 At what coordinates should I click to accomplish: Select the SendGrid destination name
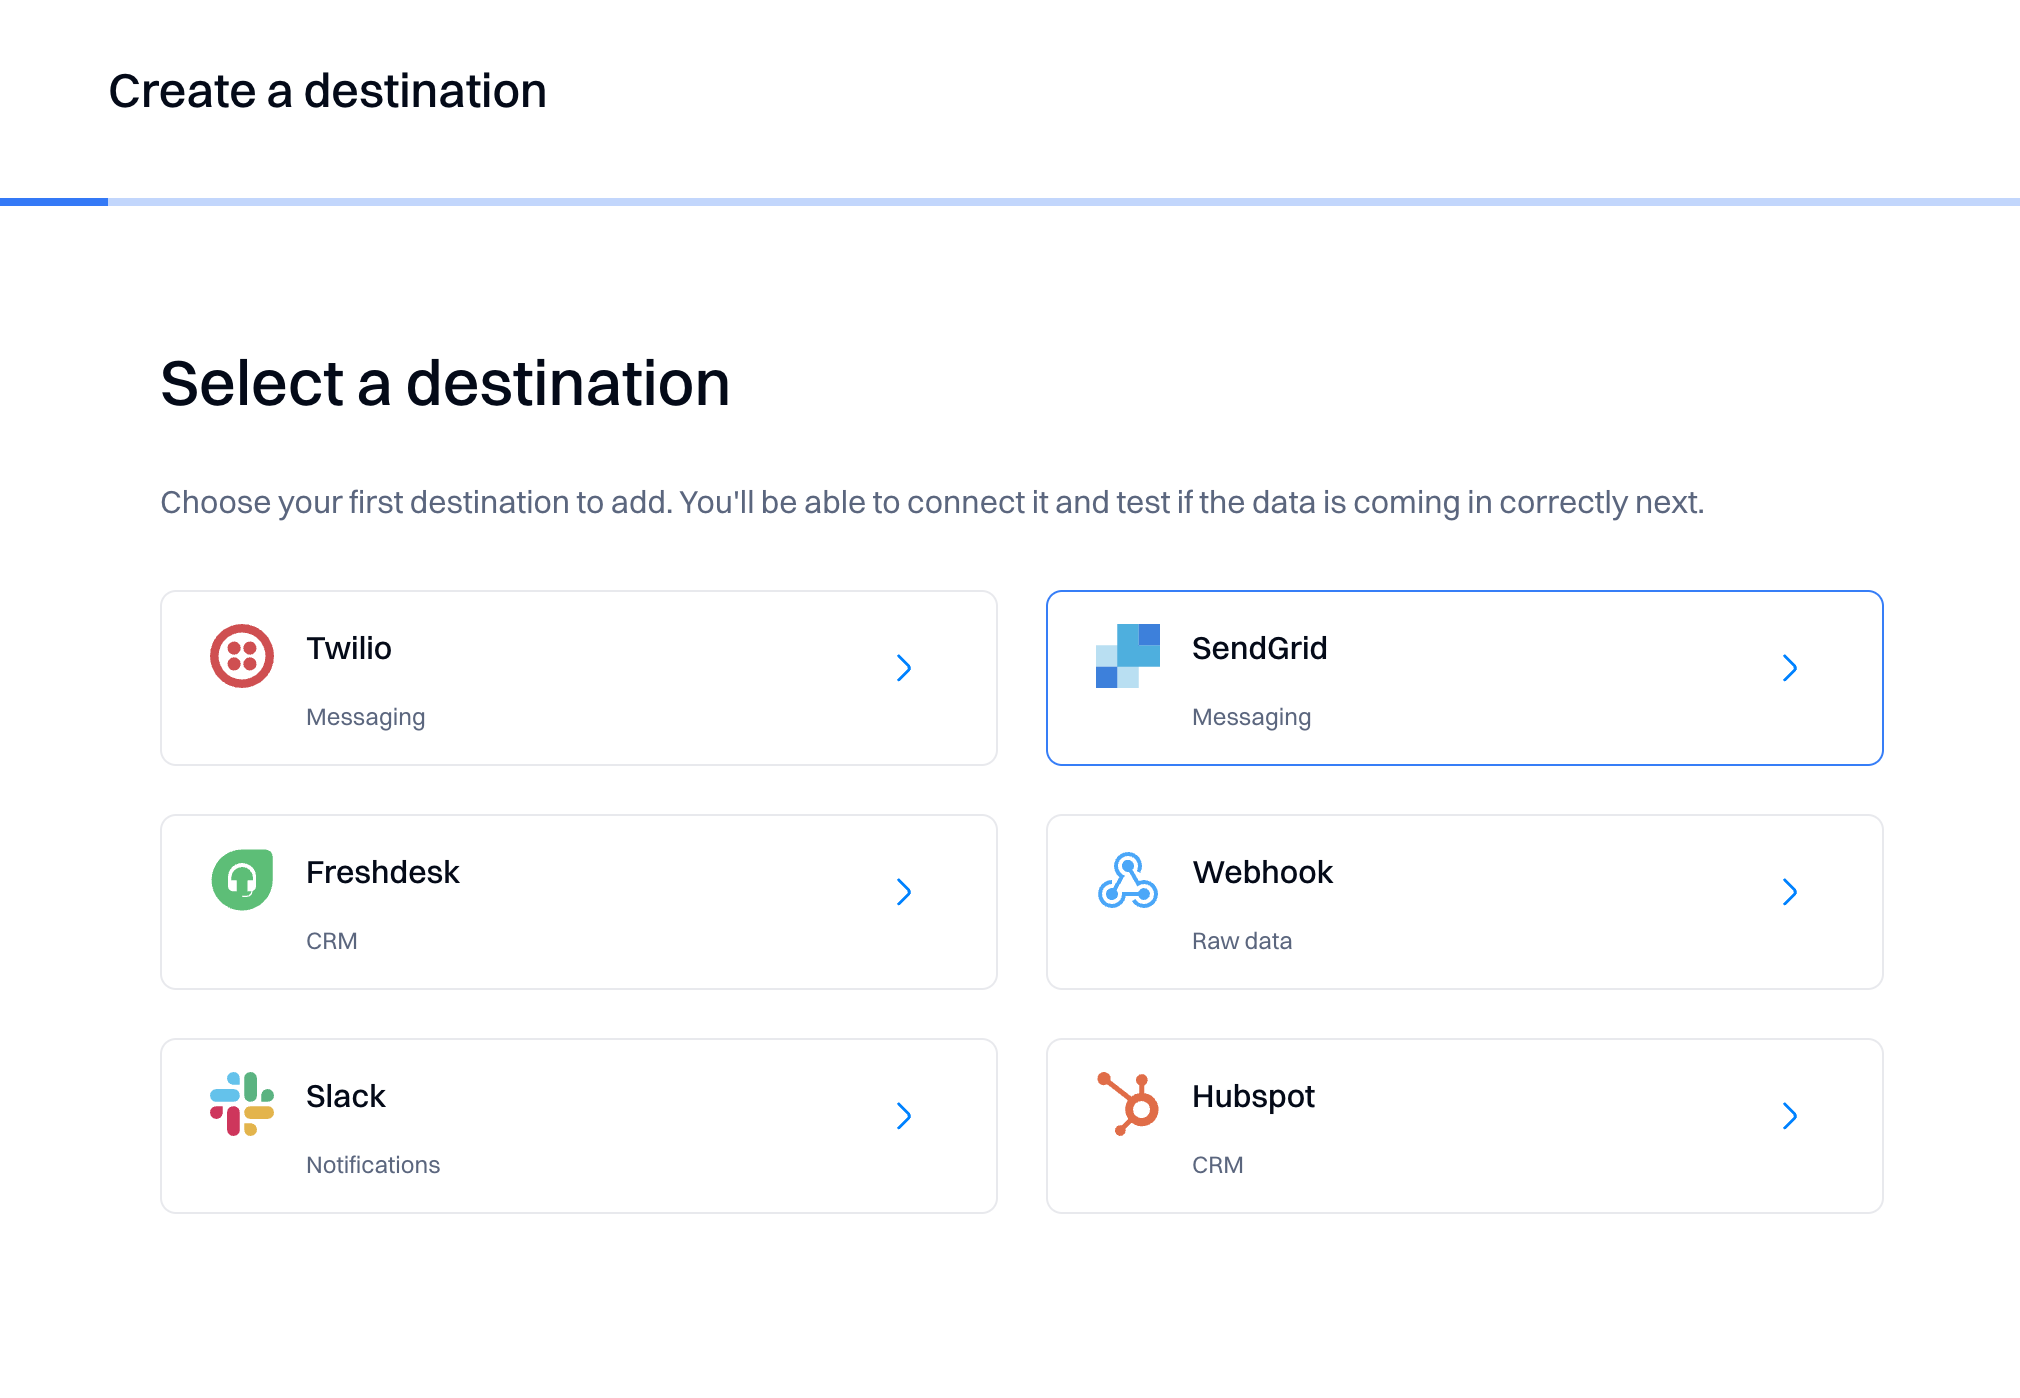coord(1259,648)
